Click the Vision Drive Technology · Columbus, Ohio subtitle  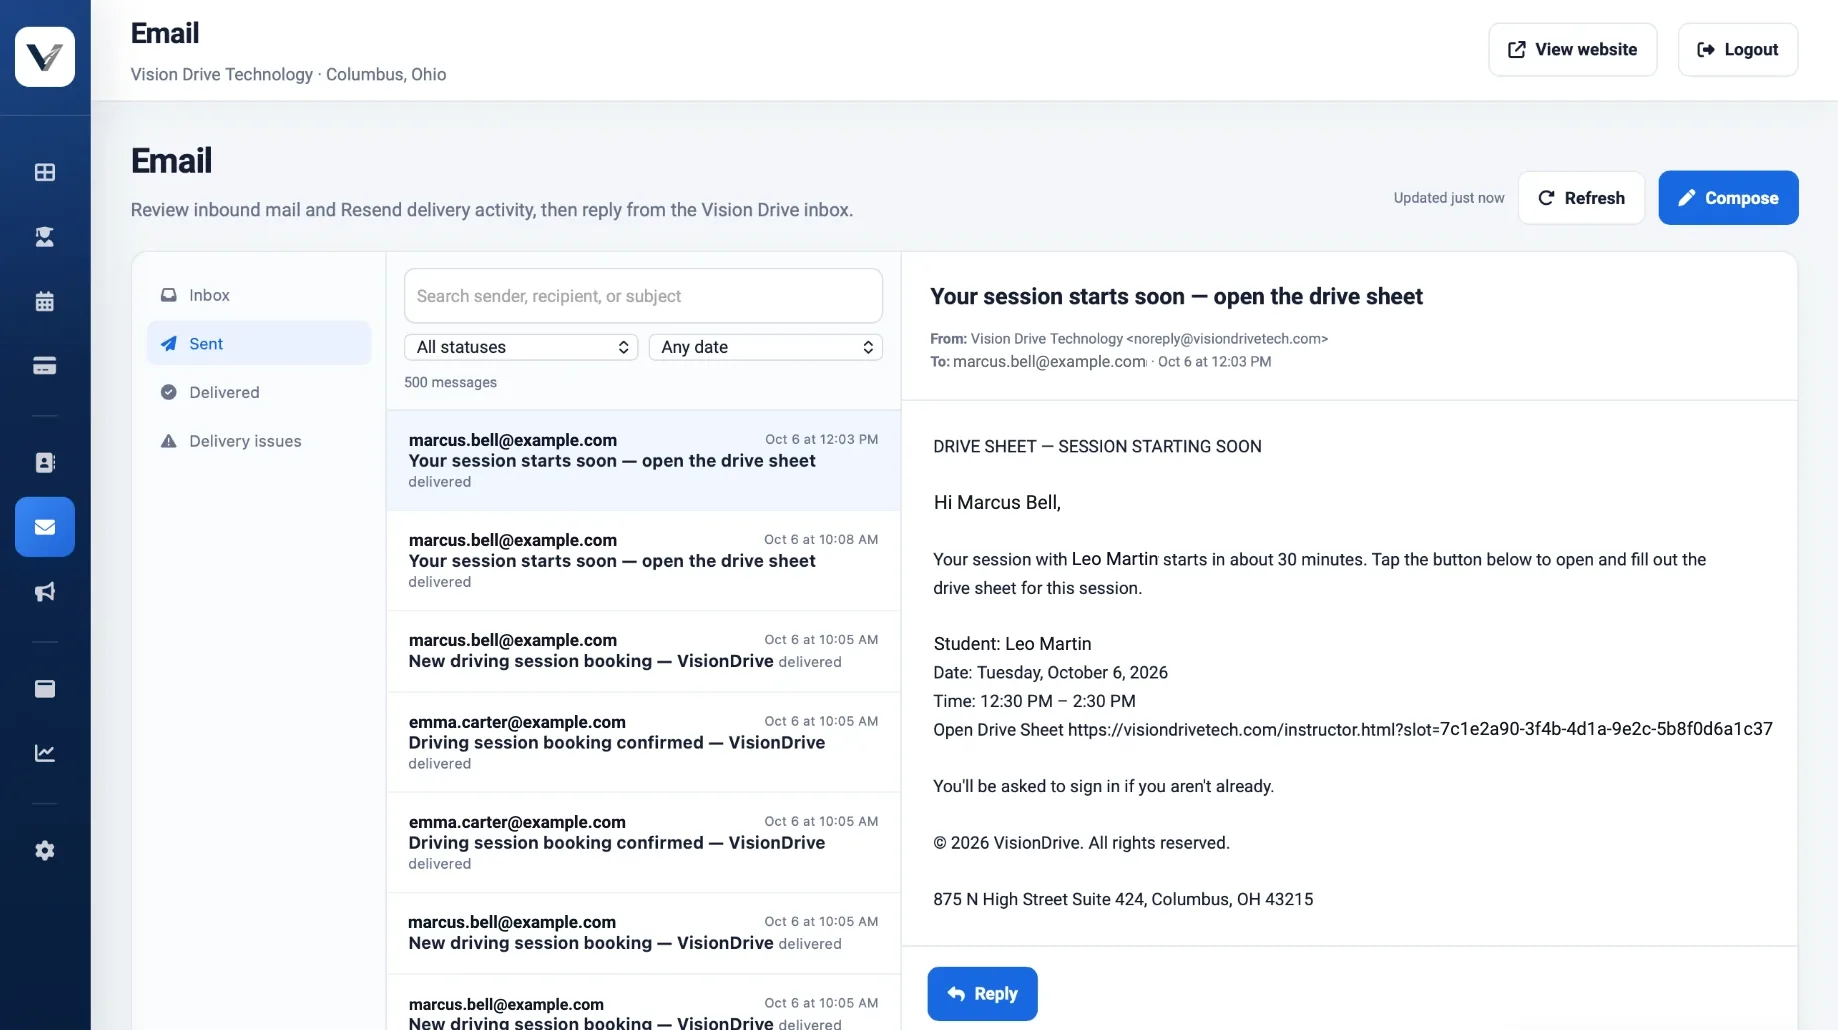tap(288, 74)
